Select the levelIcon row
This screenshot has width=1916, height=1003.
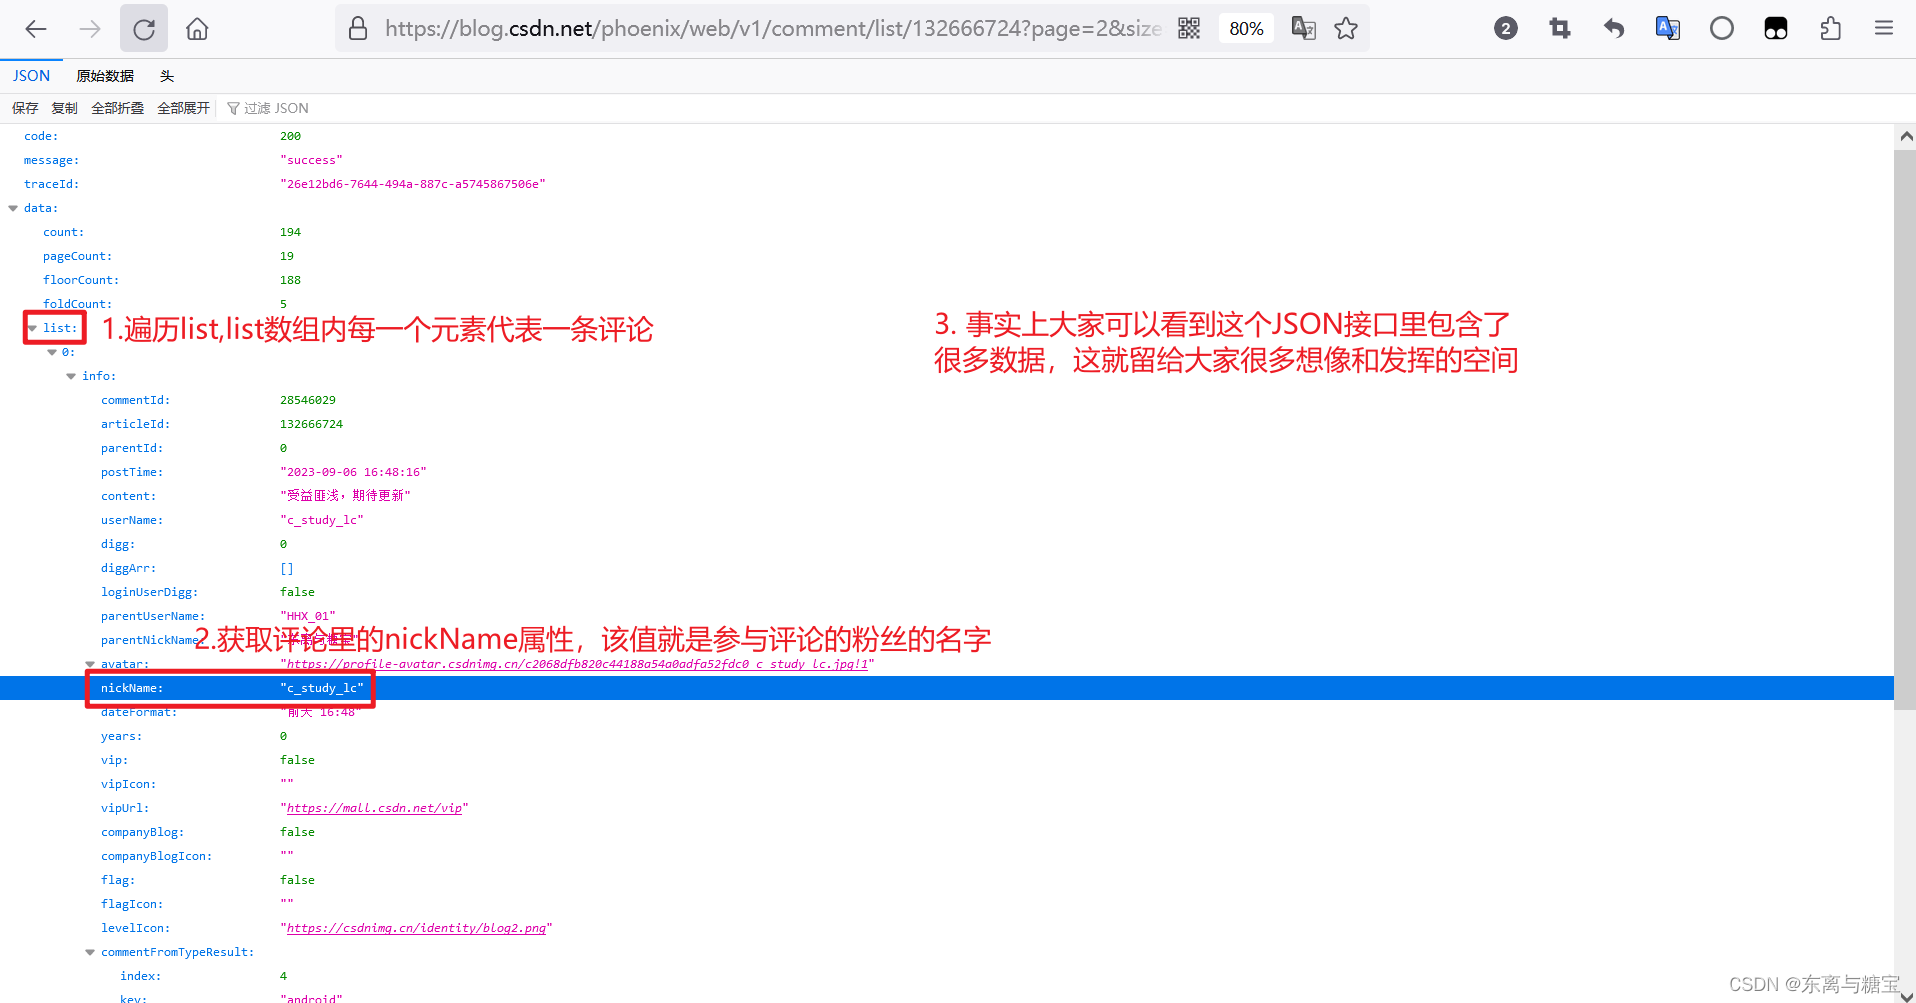point(947,928)
